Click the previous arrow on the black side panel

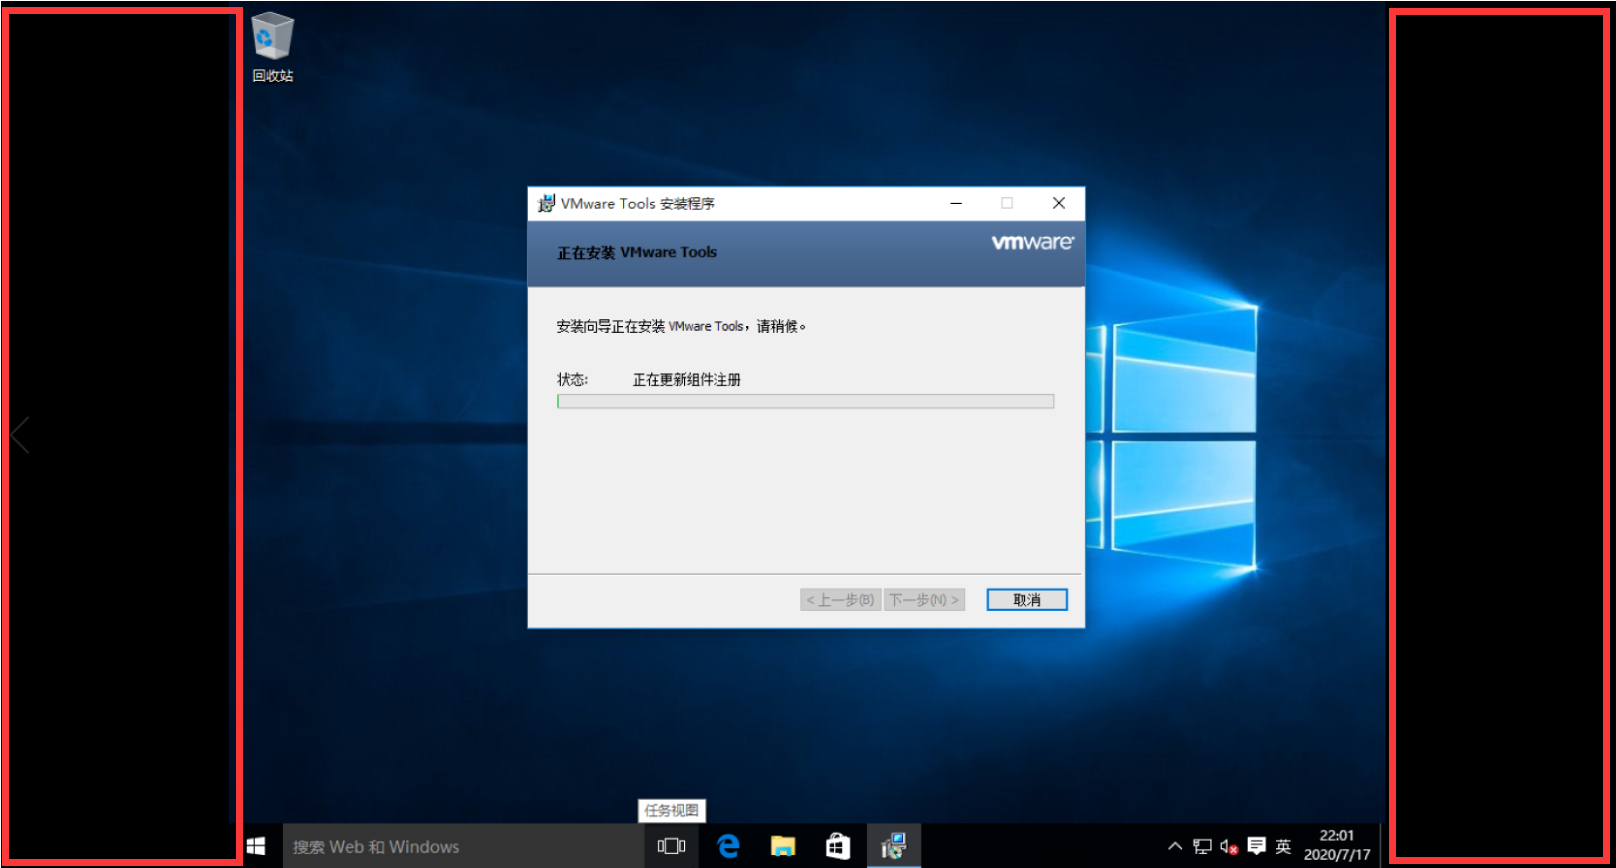(x=20, y=435)
